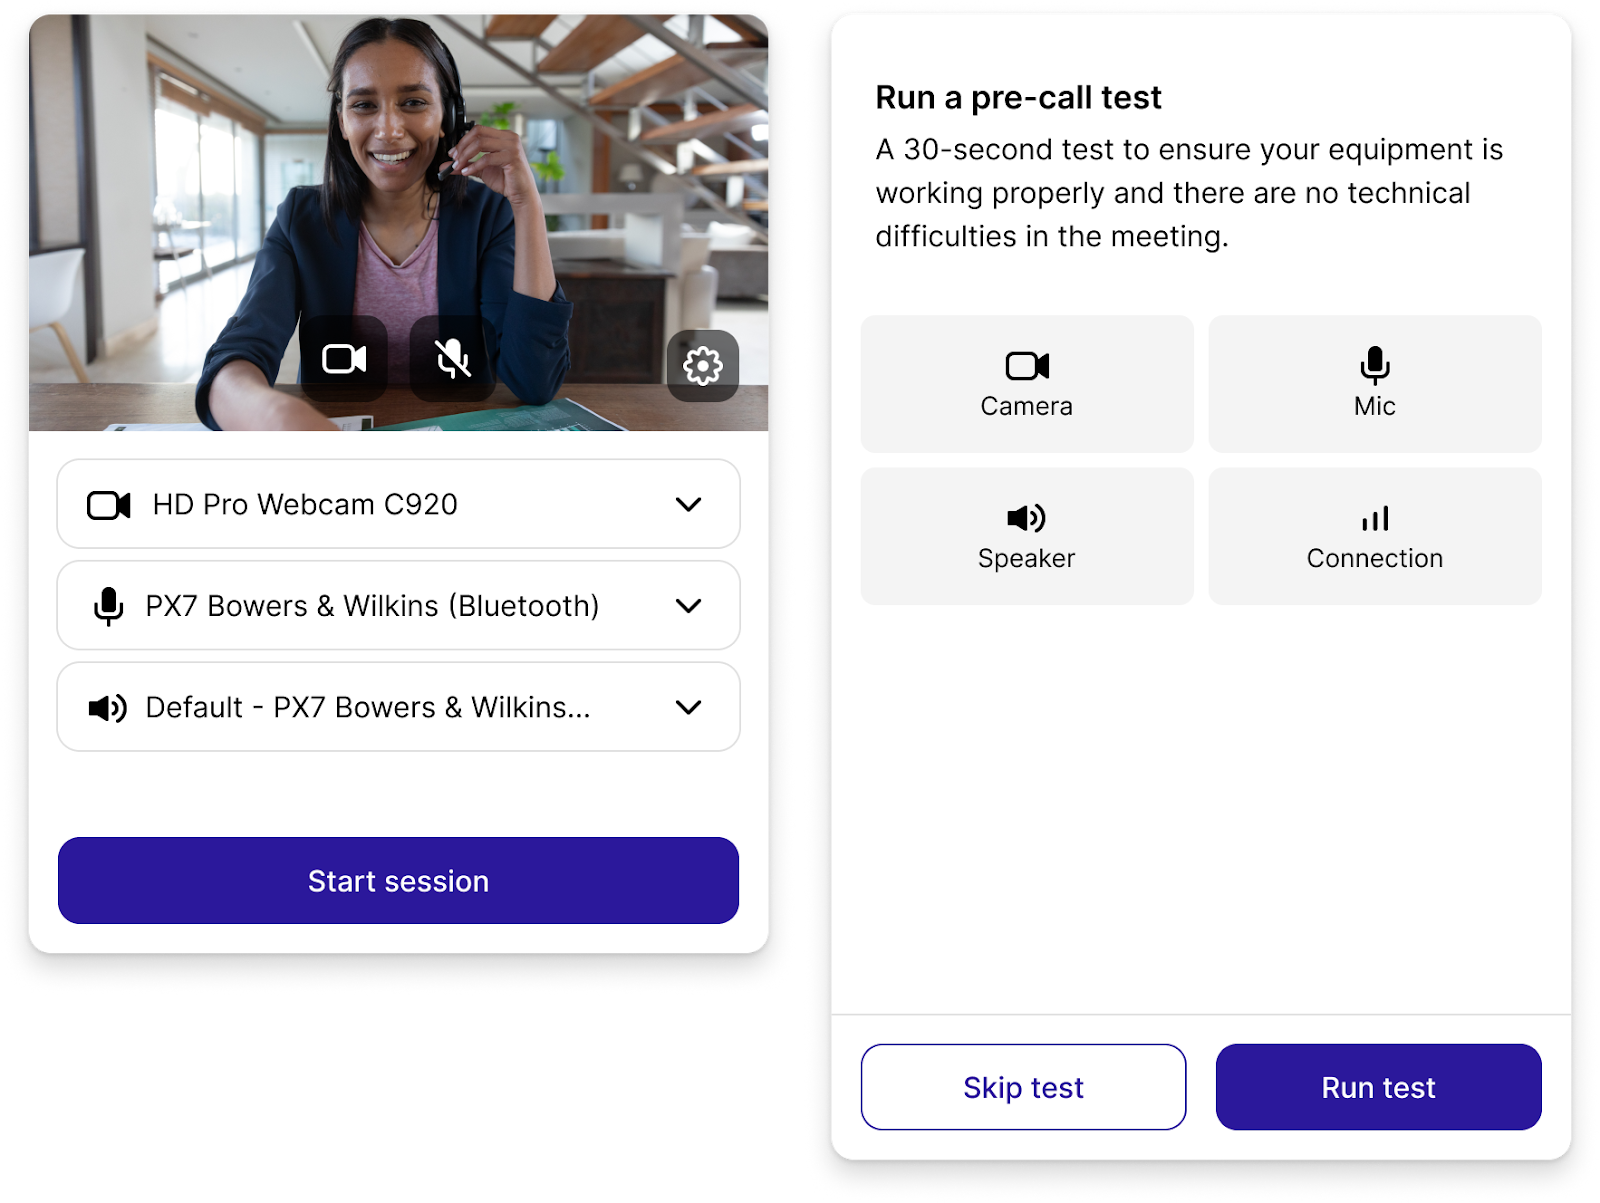Image resolution: width=1600 pixels, height=1203 pixels.
Task: Expand the PX7 Bowers & Wilkins (Bluetooth) chevron
Action: click(x=688, y=606)
